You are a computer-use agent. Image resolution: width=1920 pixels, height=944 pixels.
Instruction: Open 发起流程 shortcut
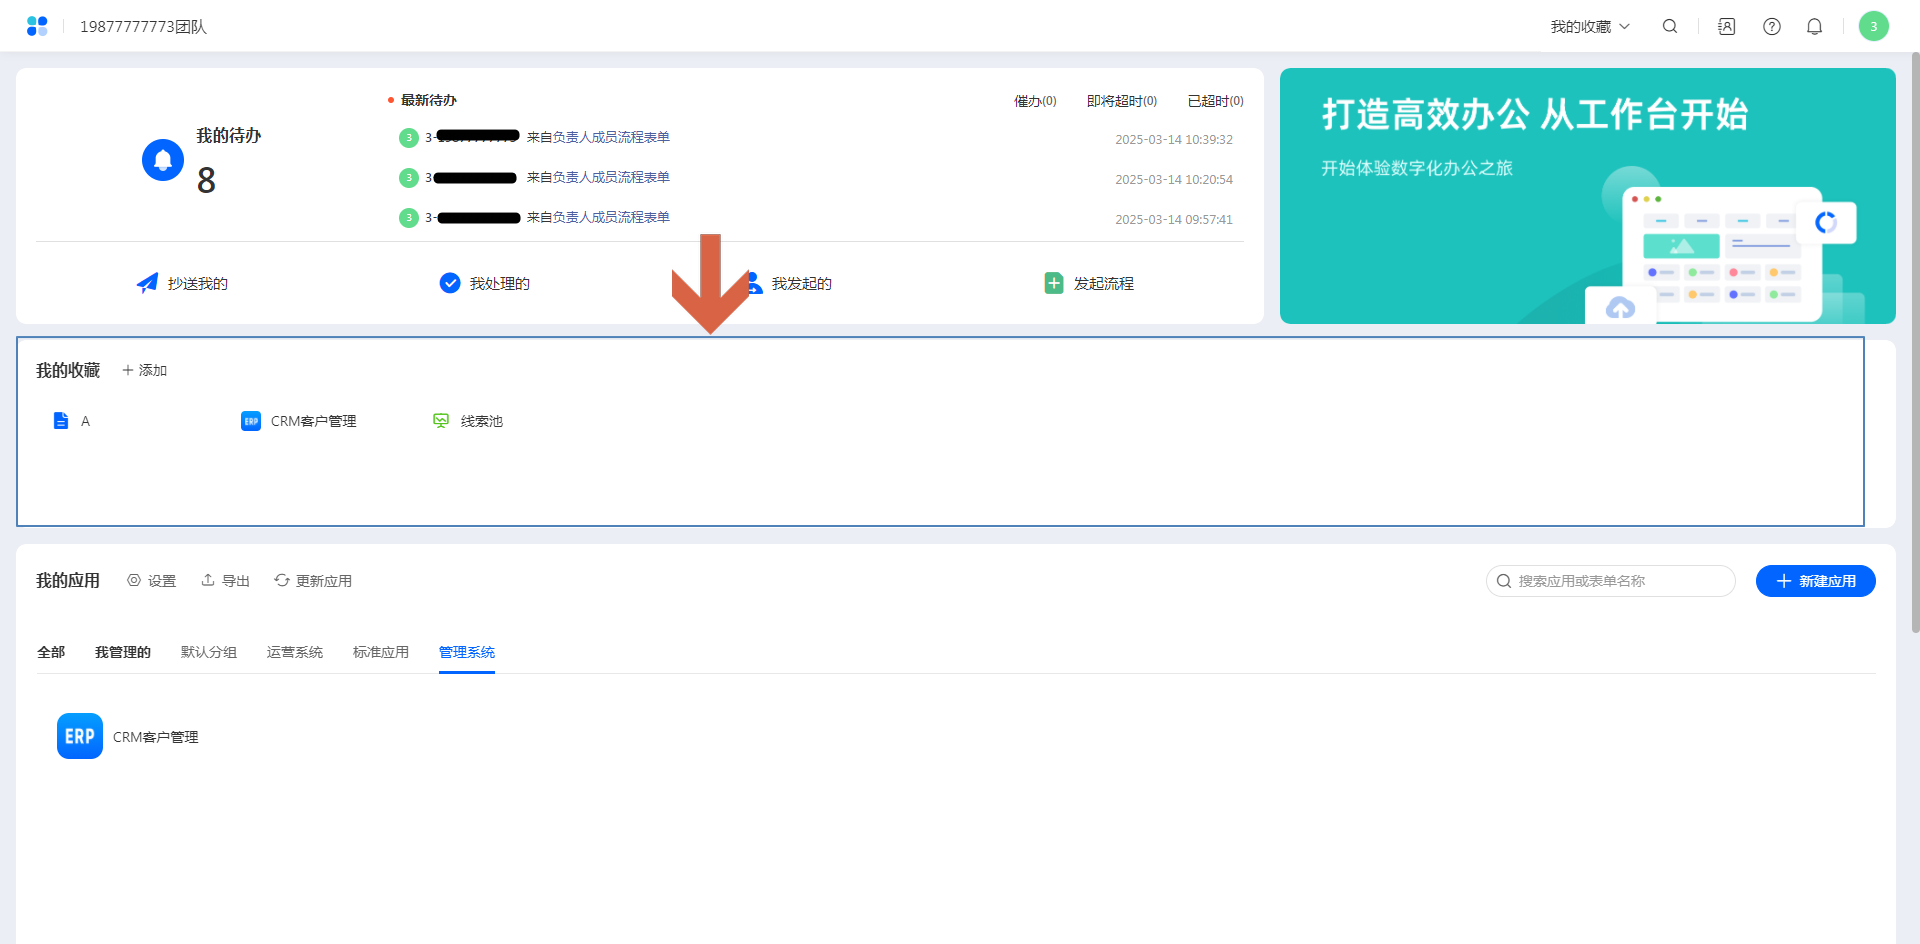pos(1089,284)
